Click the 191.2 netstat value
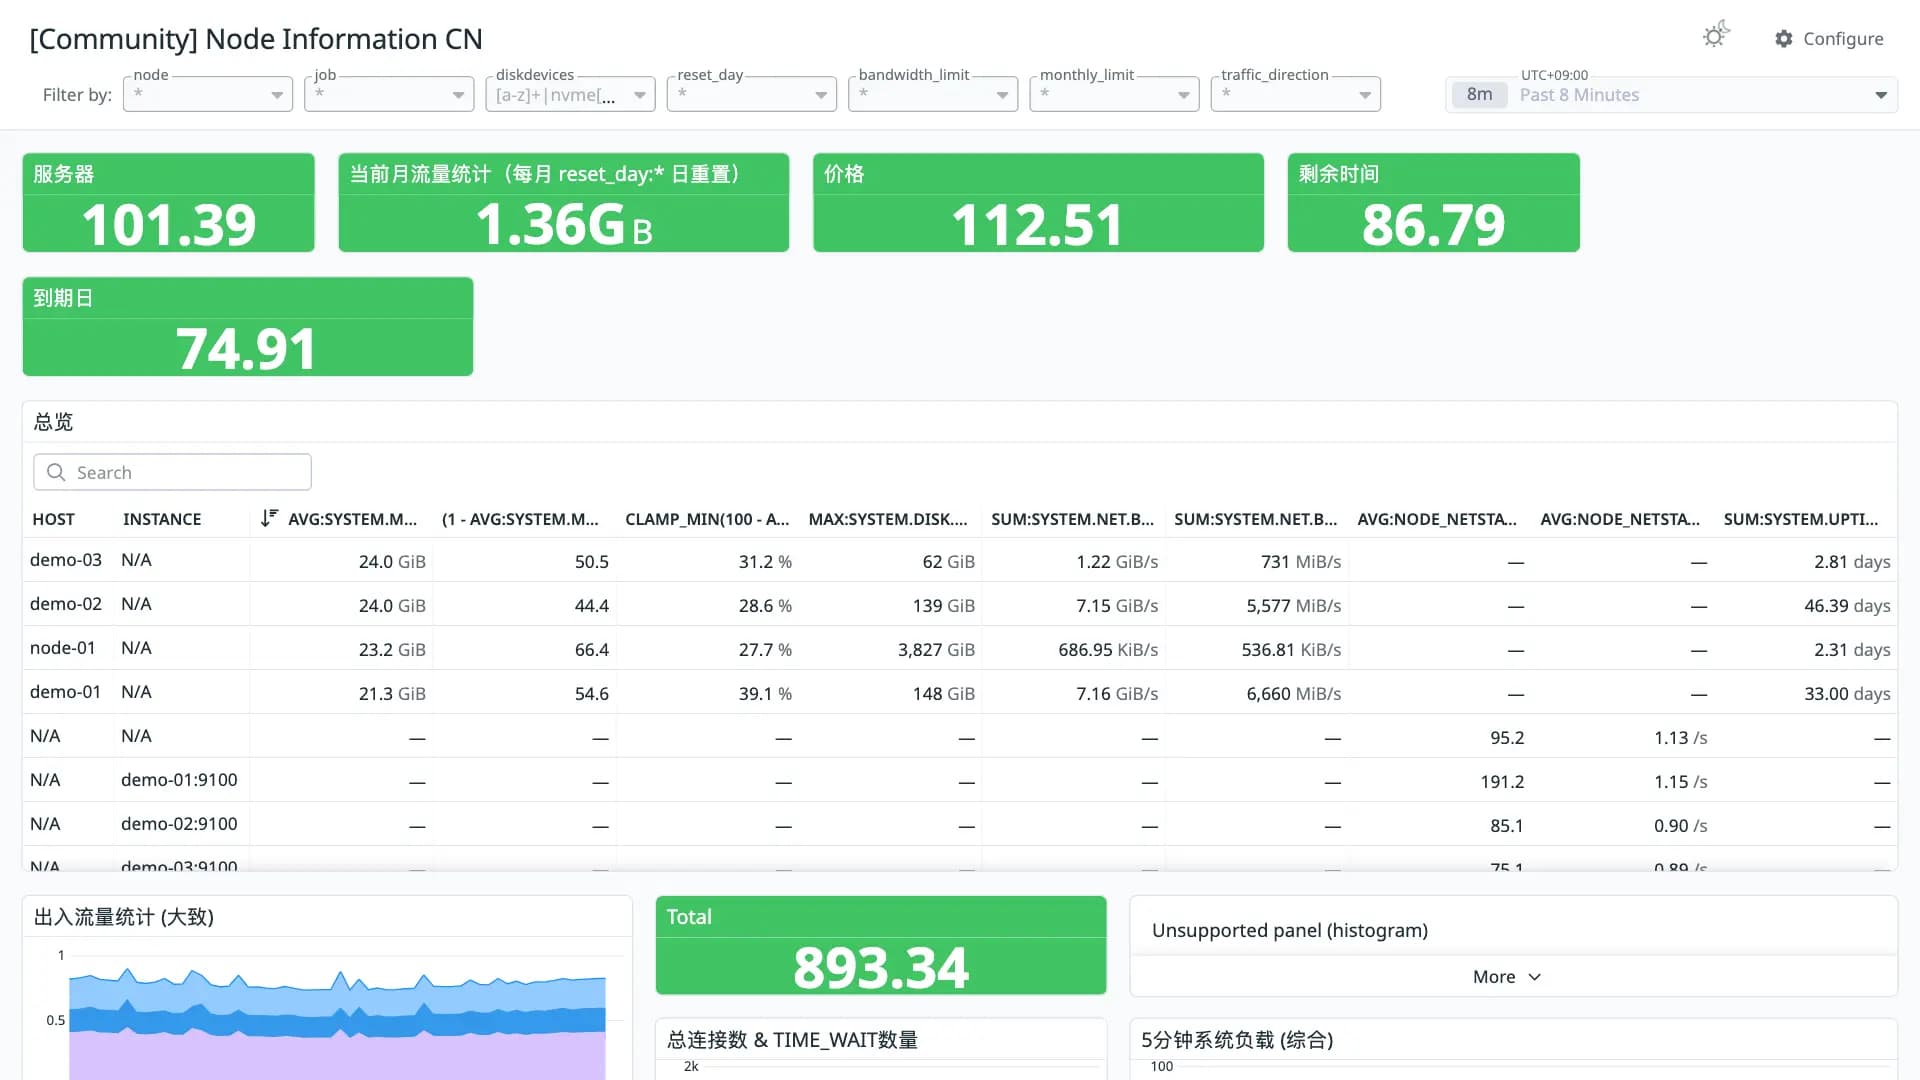Viewport: 1920px width, 1080px height. (x=1502, y=782)
